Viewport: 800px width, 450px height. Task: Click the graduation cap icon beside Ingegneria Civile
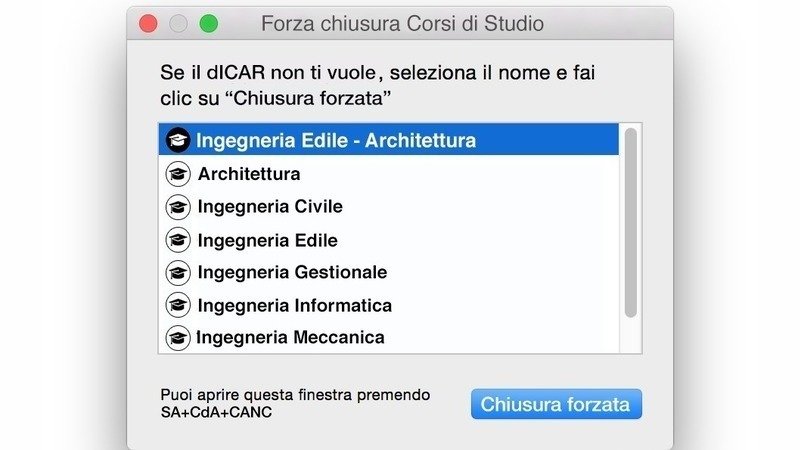178,207
